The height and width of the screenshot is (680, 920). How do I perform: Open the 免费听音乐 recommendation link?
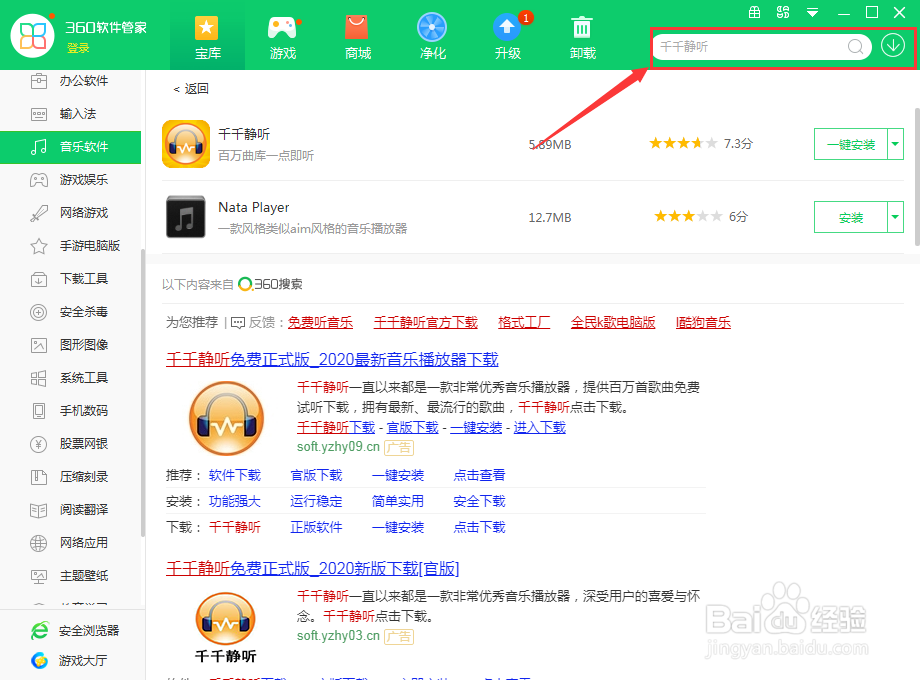tap(320, 322)
